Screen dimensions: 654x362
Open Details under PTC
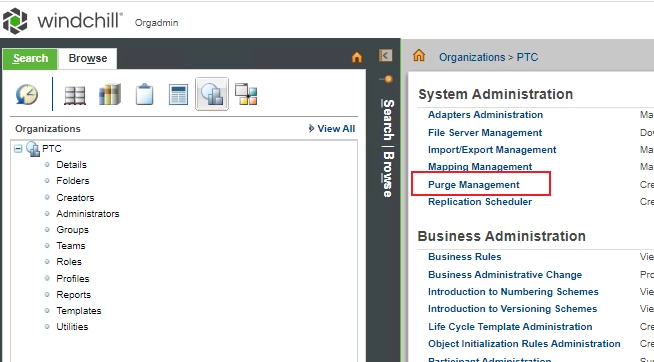[x=71, y=165]
